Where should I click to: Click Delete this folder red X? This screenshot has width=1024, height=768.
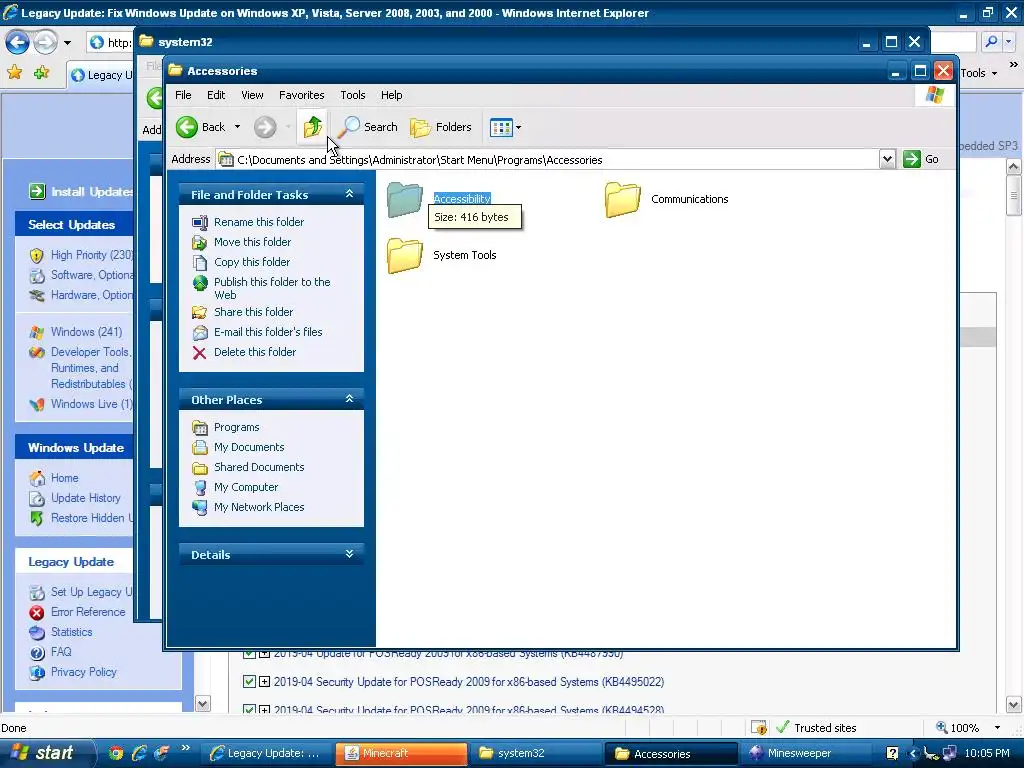199,353
